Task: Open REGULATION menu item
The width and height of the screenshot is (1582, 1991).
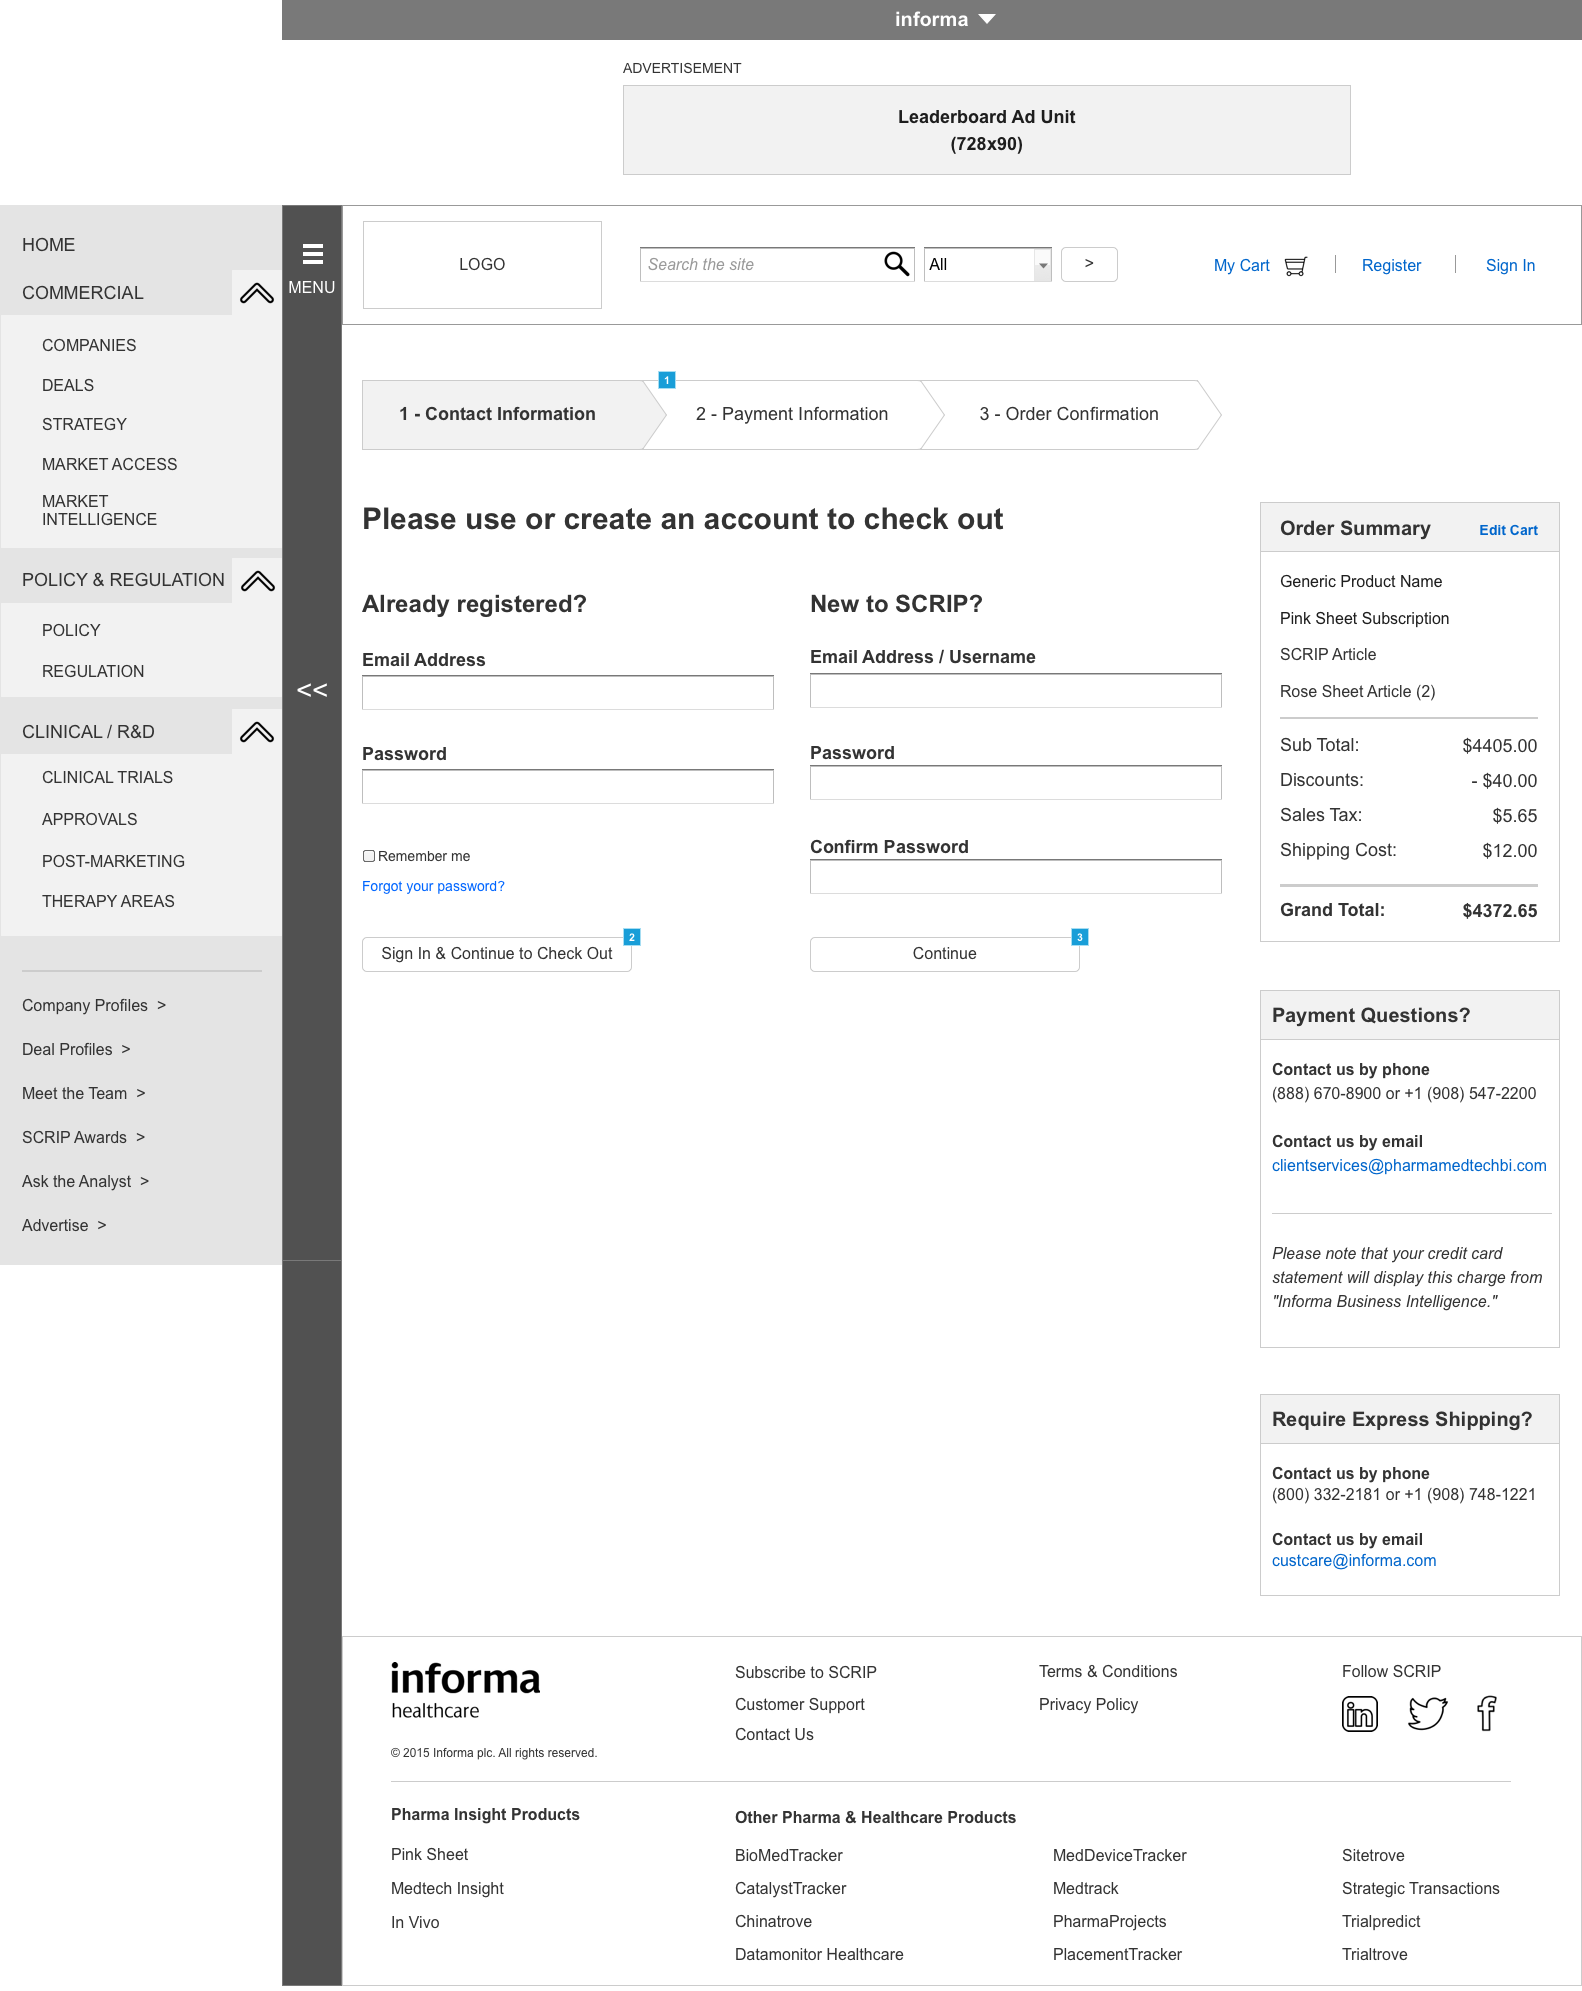Action: click(x=93, y=671)
